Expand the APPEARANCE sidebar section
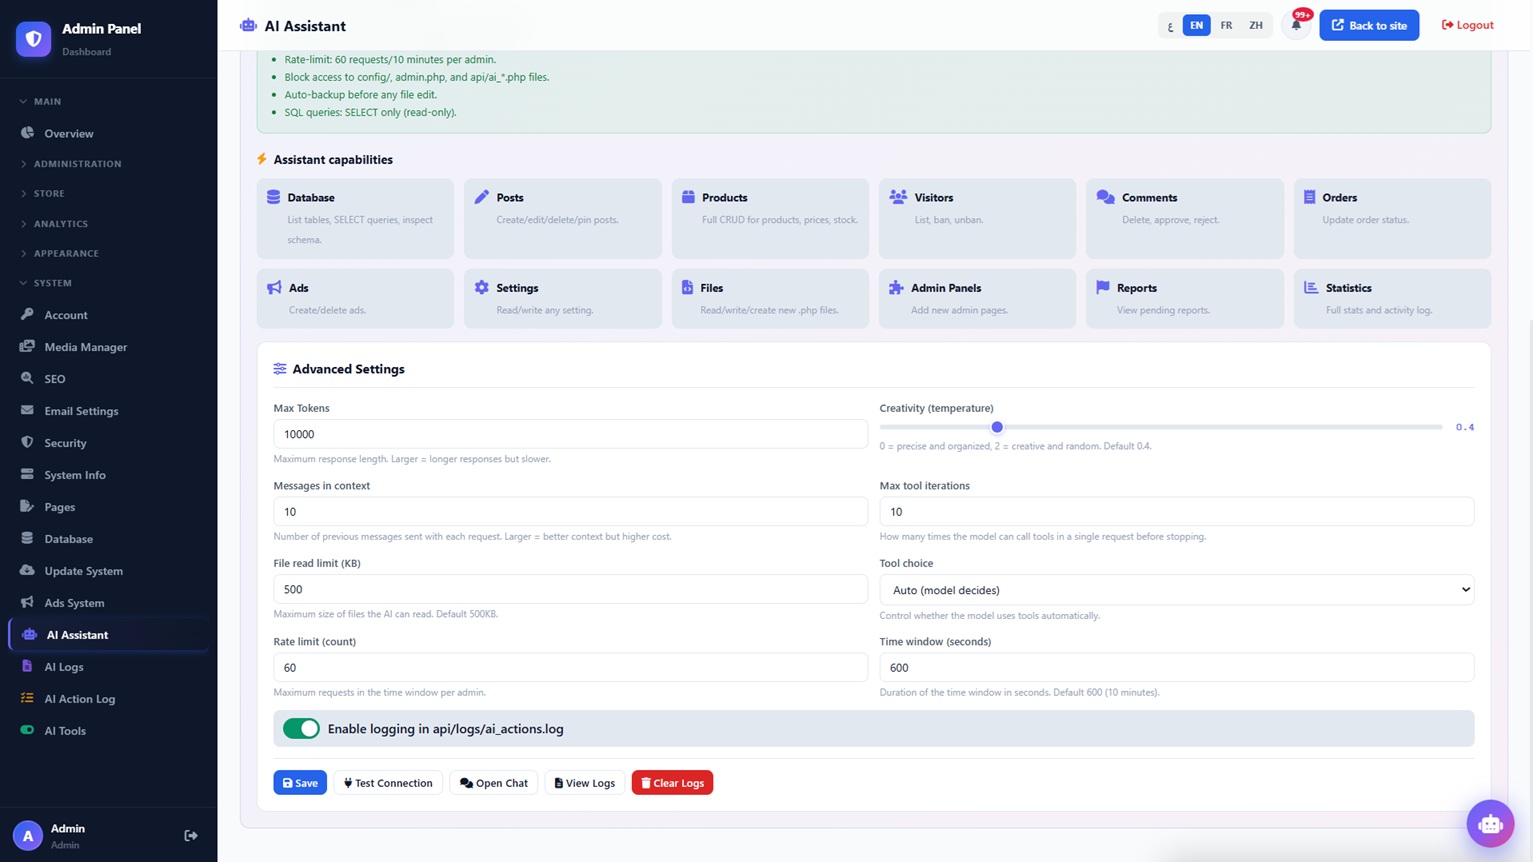The width and height of the screenshot is (1533, 862). tap(108, 254)
